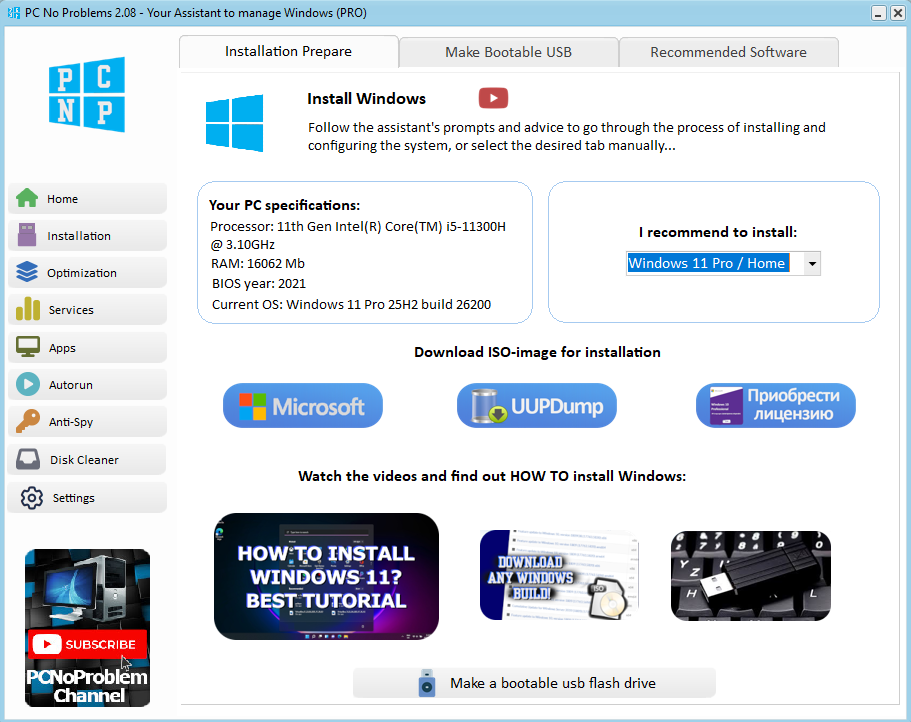Open the USB flash drive video thumbnail
Screen dimensions: 911x722
(751, 576)
